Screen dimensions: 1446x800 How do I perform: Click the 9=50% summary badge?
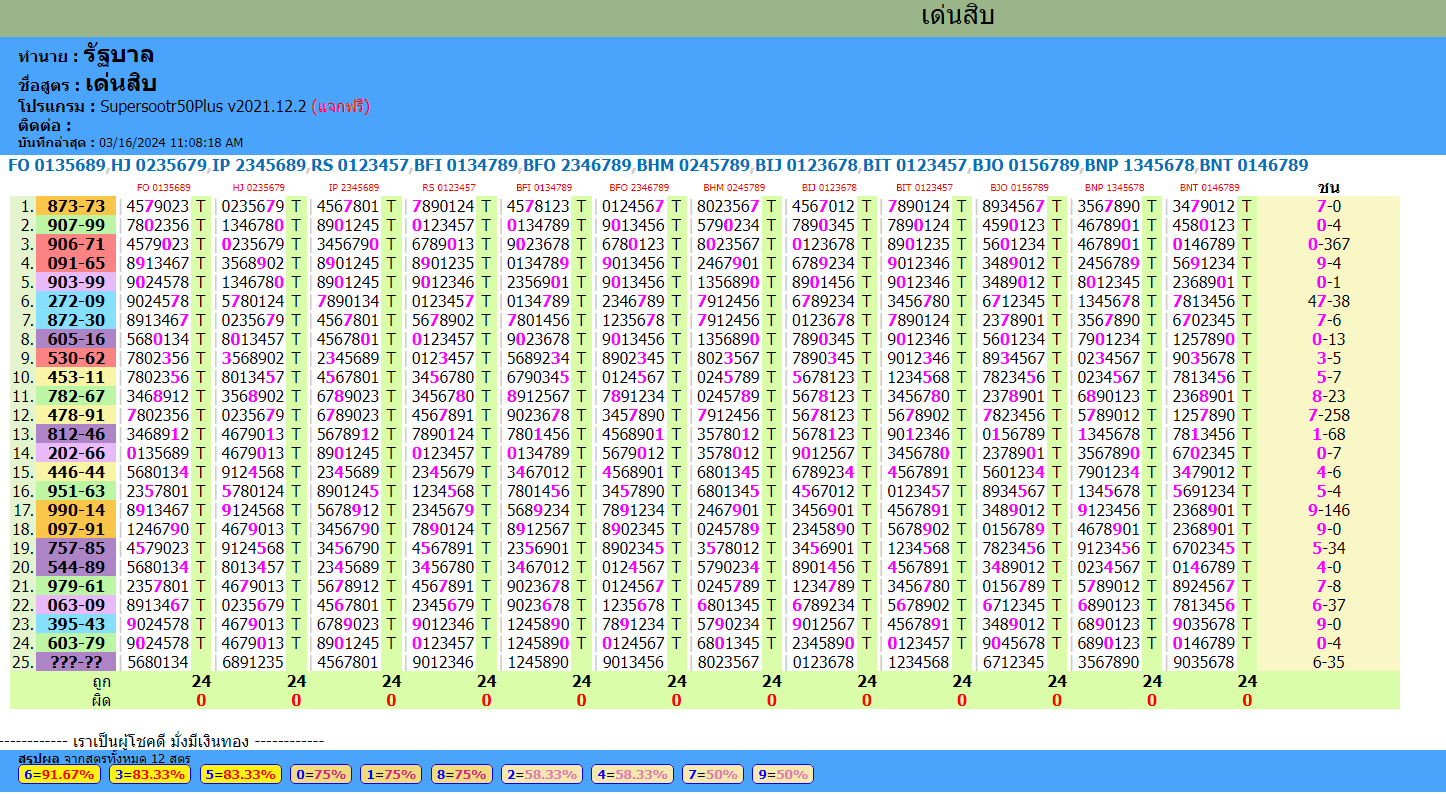[x=783, y=774]
